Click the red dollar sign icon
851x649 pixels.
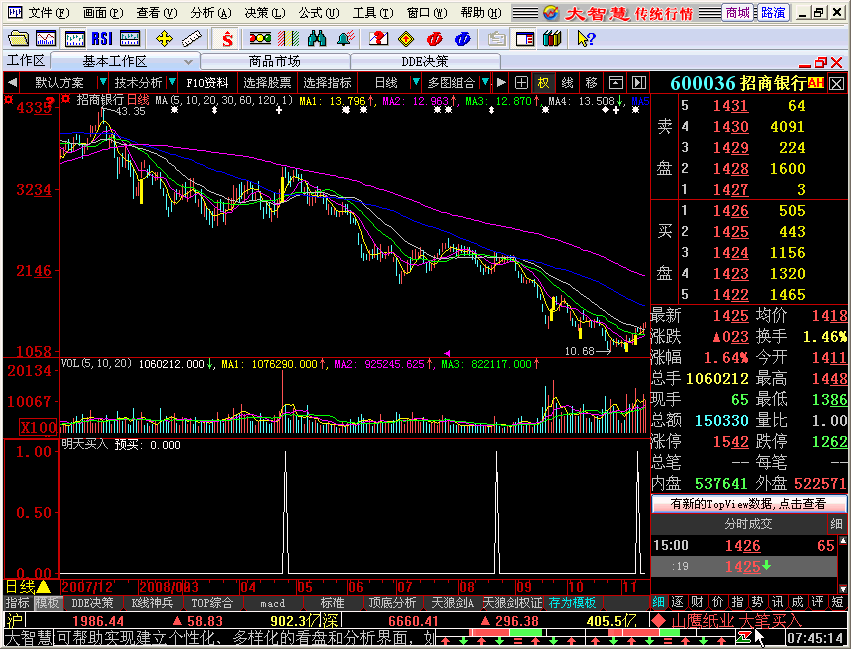click(x=227, y=39)
